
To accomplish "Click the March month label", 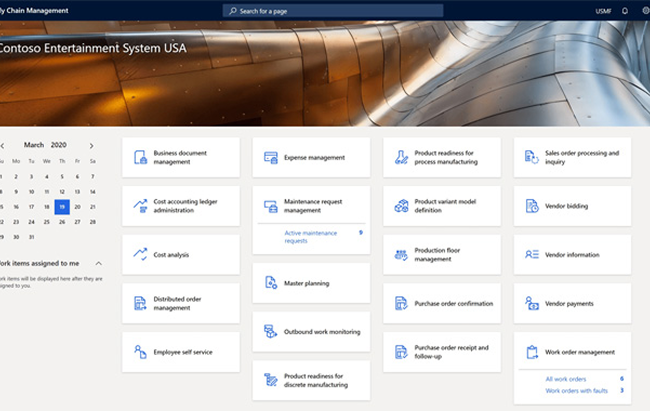I will point(34,145).
